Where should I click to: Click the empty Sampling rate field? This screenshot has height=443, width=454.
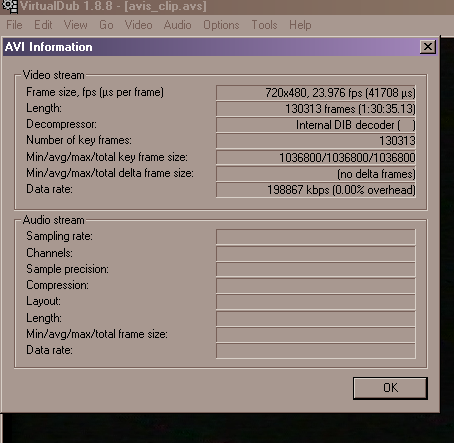pyautogui.click(x=316, y=237)
